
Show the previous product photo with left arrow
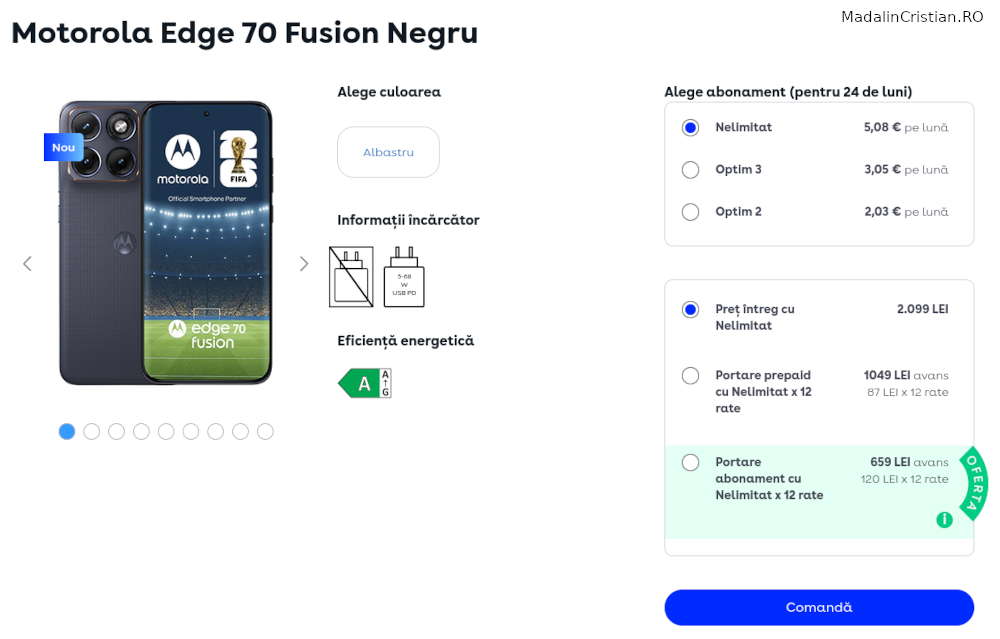tap(27, 263)
